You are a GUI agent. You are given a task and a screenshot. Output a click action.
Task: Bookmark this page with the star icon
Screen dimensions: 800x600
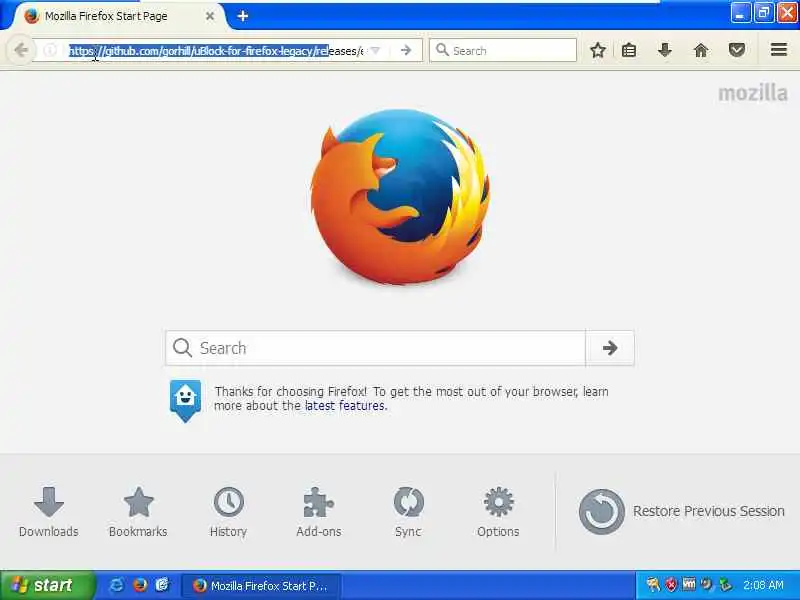pos(597,50)
